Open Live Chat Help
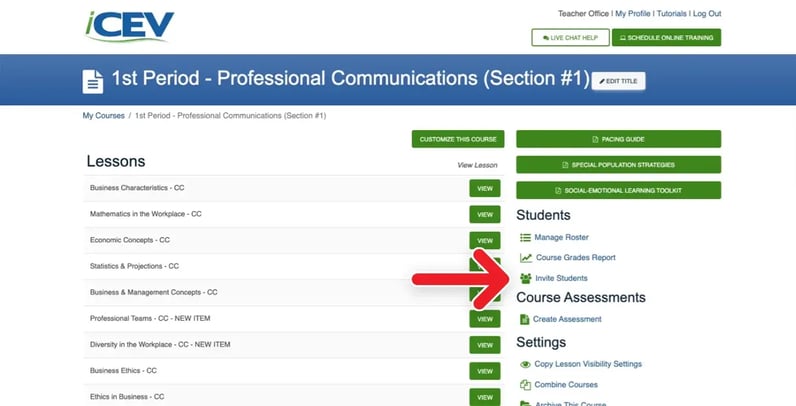 (x=570, y=38)
